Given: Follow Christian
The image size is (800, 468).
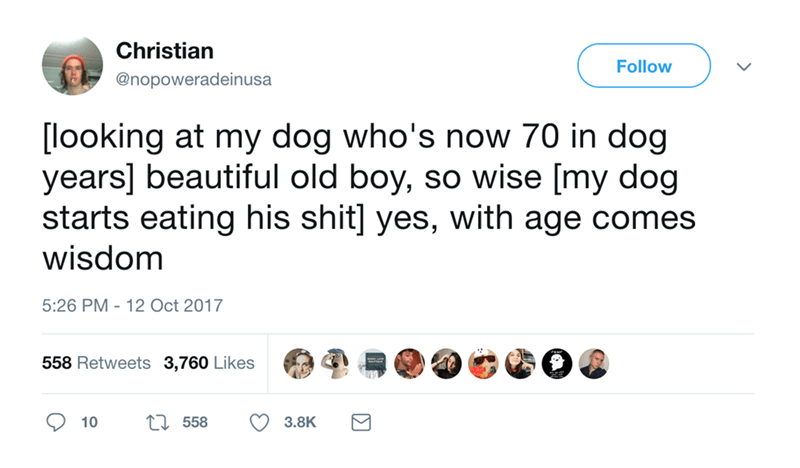Looking at the screenshot, I should (x=643, y=66).
